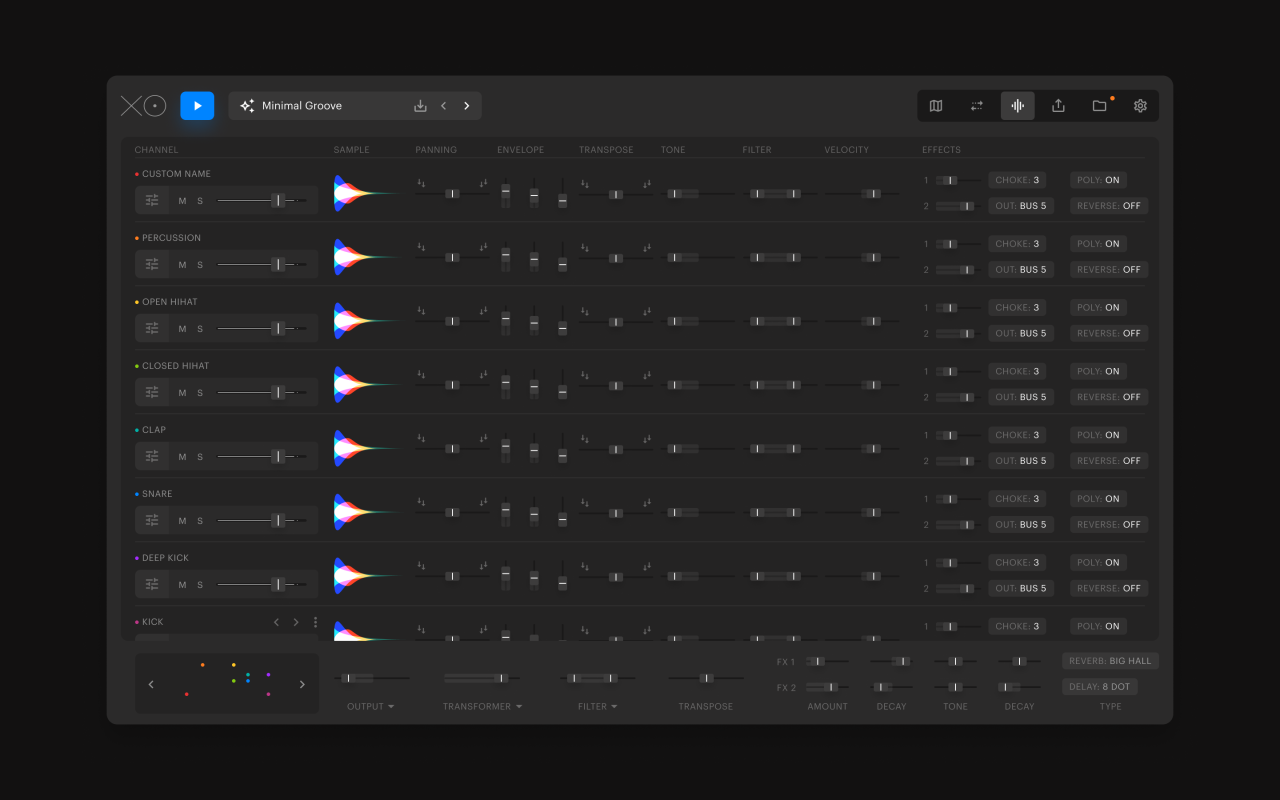Open the three-dot menu on Kick channel
Viewport: 1280px width, 800px height.
[316, 622]
